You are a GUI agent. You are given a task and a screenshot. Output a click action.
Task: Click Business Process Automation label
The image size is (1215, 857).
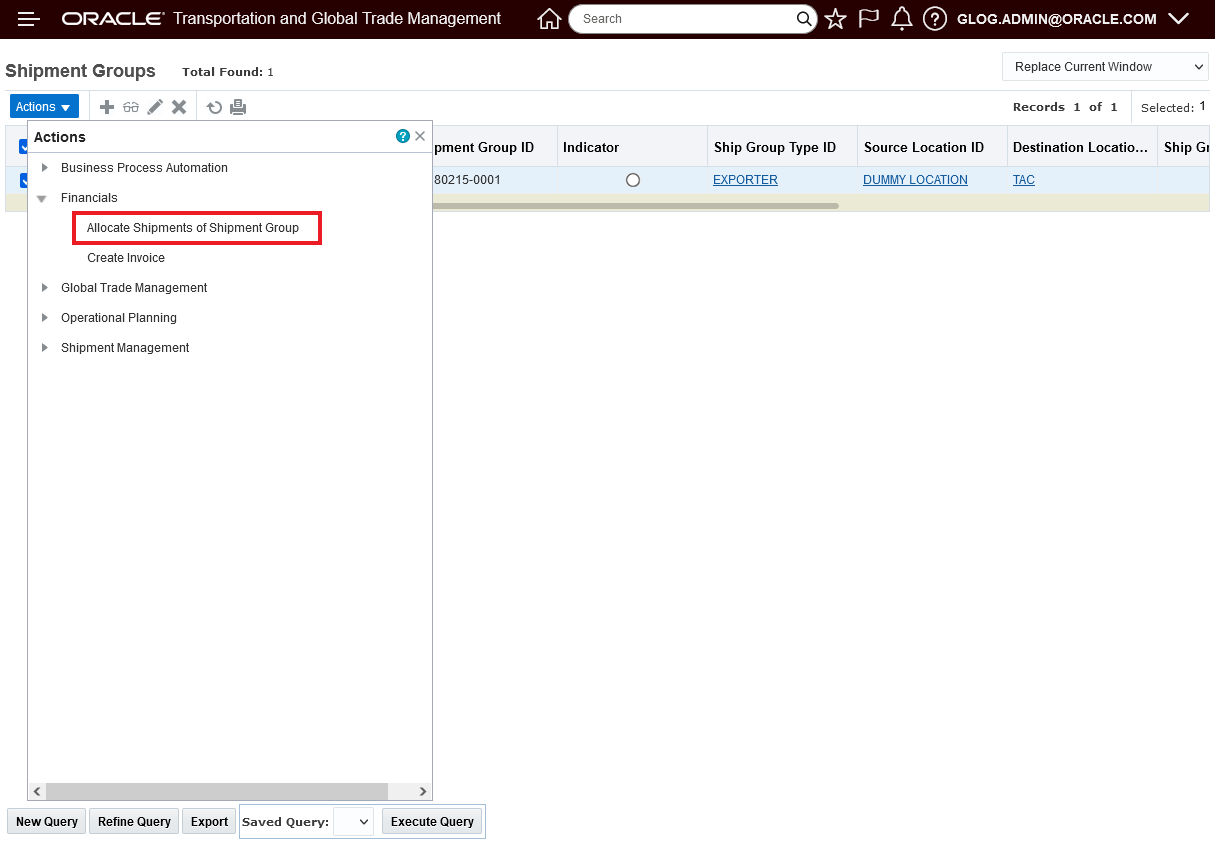[x=144, y=168]
